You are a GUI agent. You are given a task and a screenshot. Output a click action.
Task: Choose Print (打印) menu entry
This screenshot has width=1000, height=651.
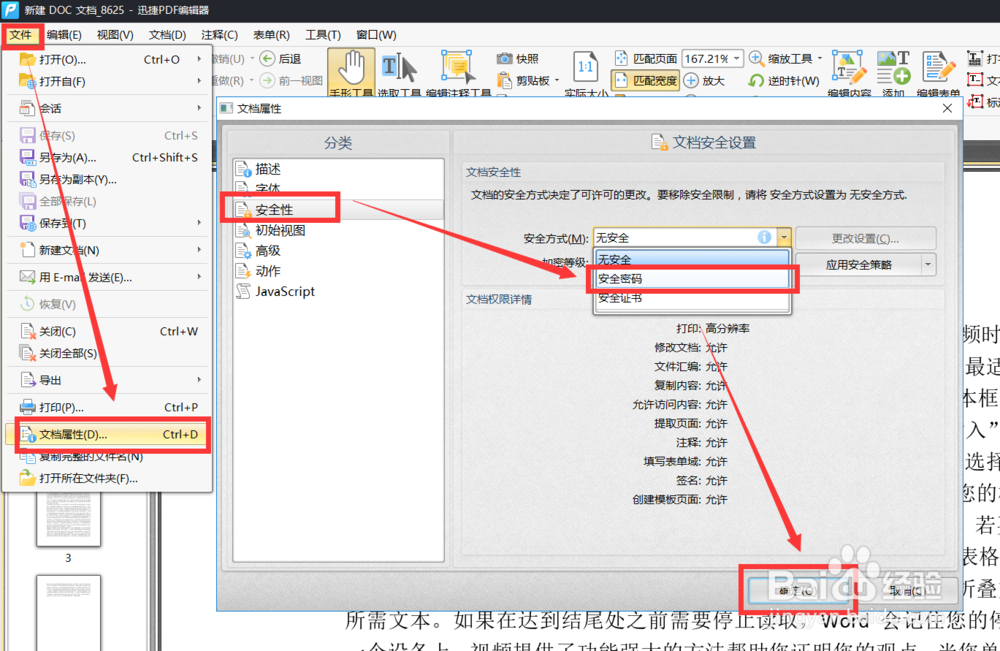107,407
